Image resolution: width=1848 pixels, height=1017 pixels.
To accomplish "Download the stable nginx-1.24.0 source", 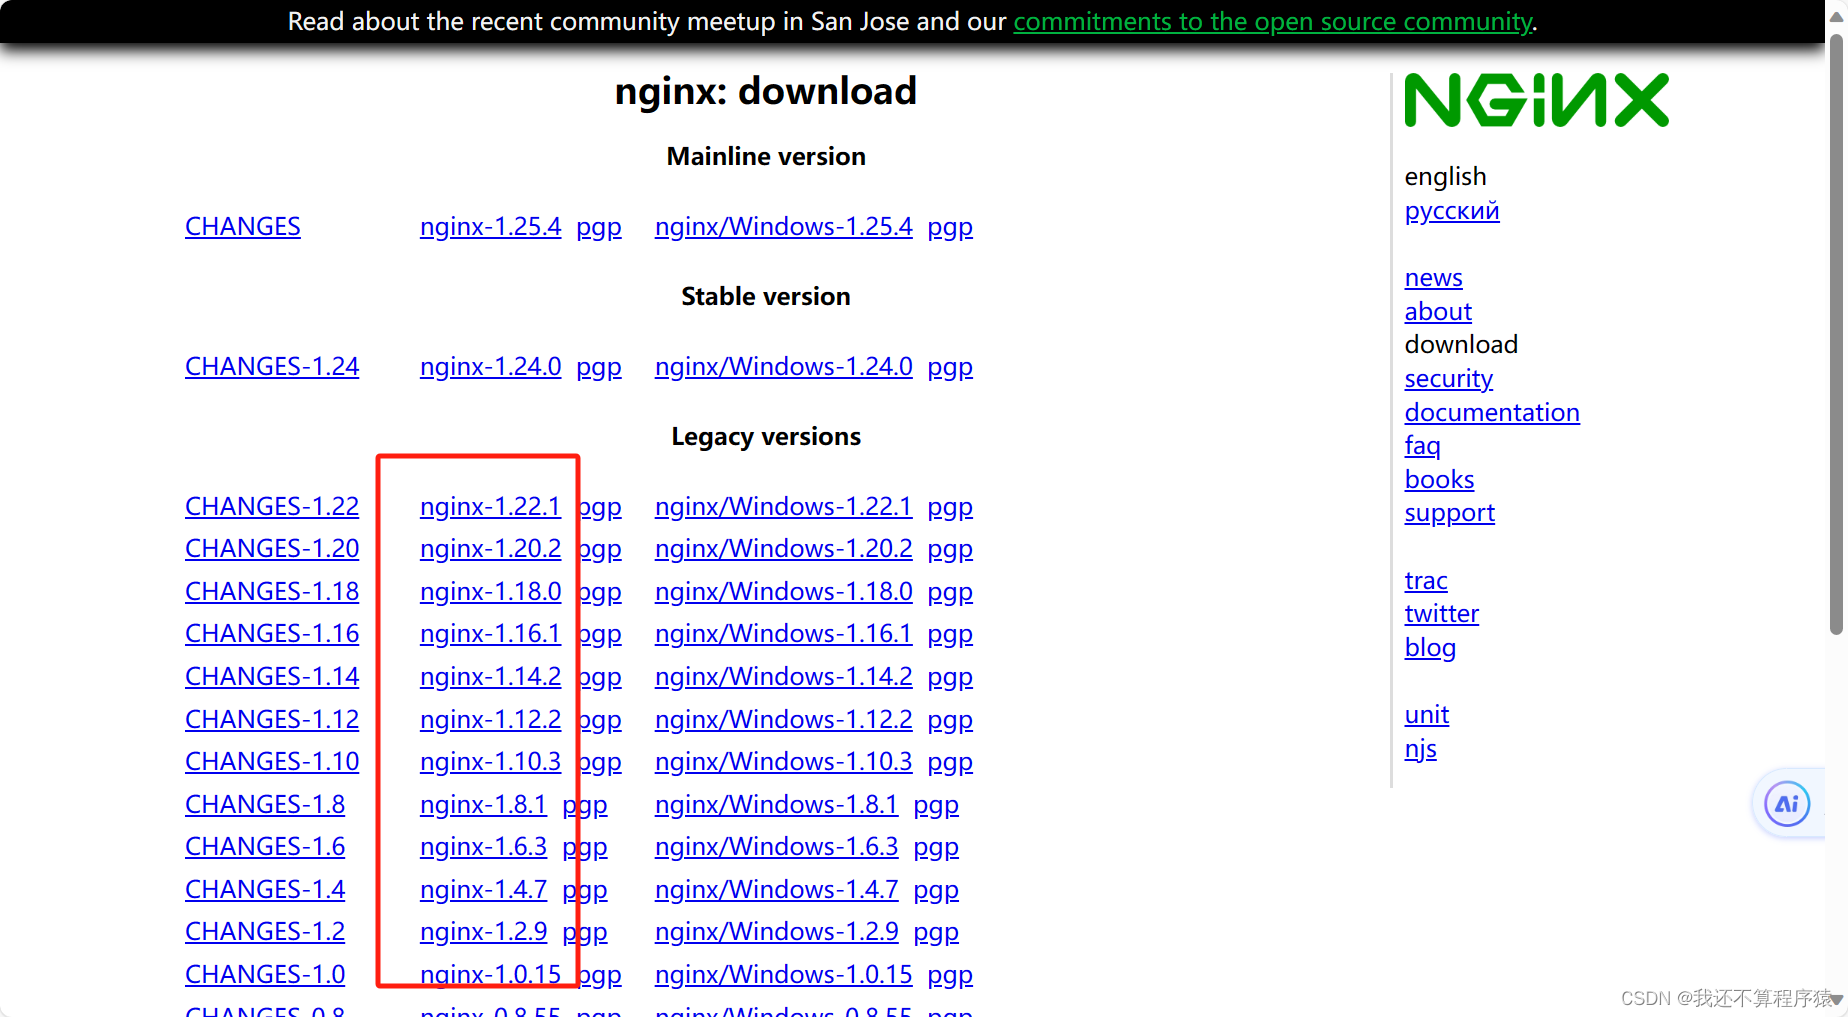I will click(490, 366).
